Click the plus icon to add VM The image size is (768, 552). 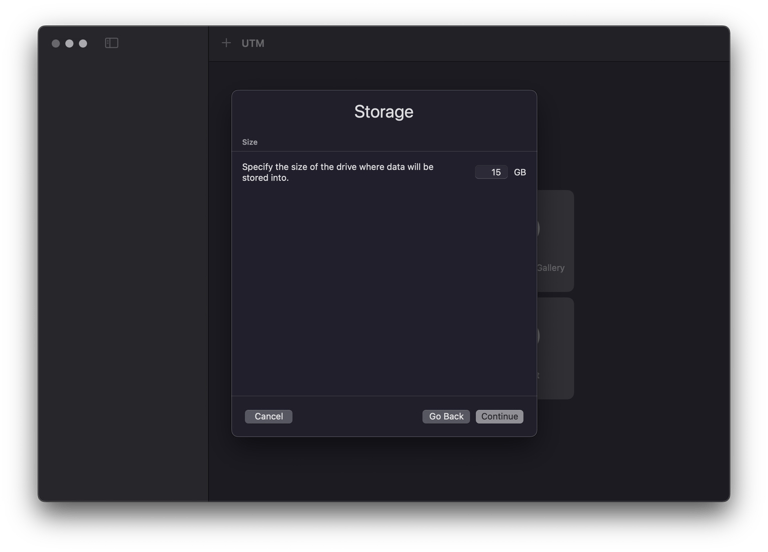226,43
